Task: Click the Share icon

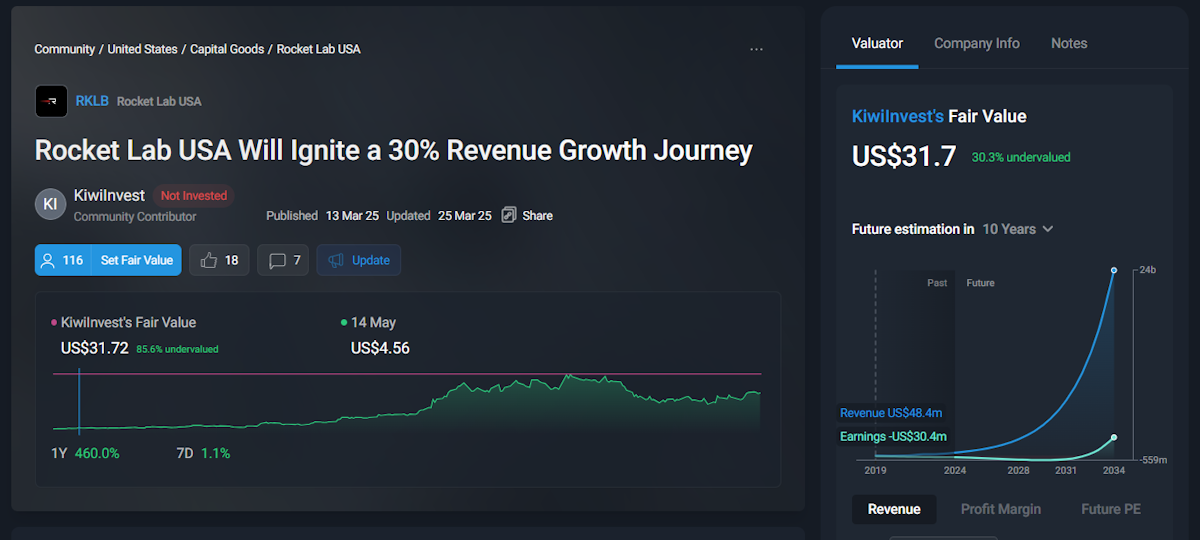Action: point(509,215)
